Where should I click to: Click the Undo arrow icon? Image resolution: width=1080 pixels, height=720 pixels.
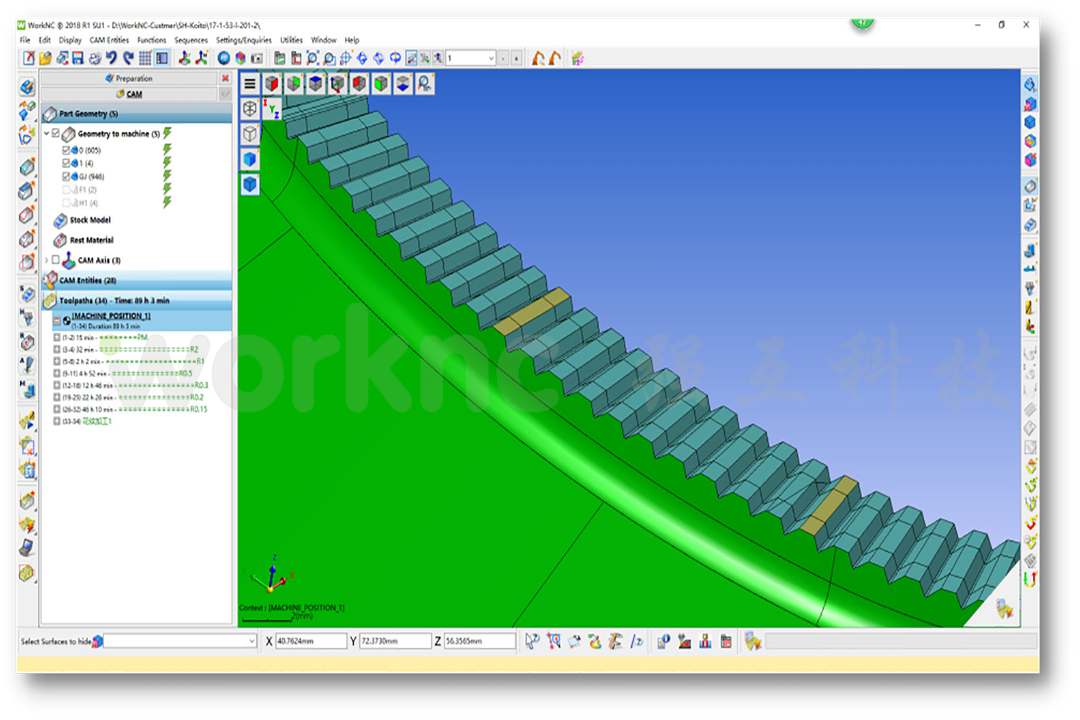coord(111,59)
